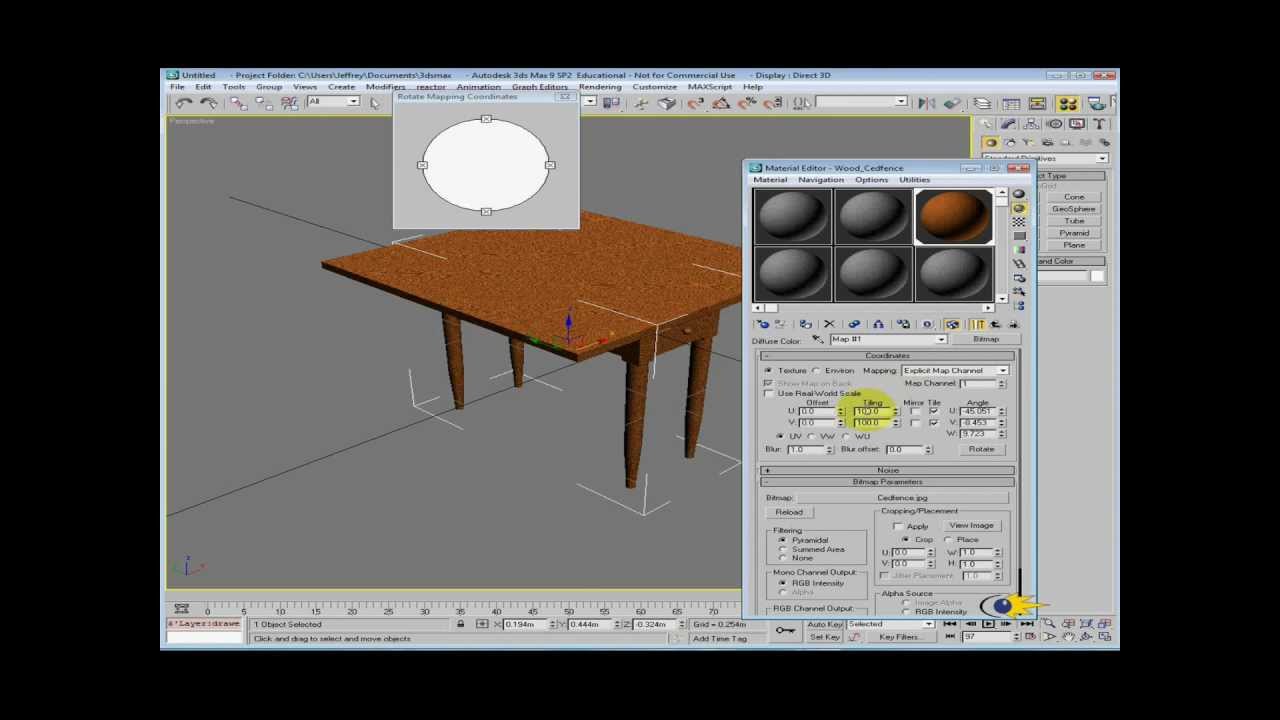
Task: Click Assign Material to Selection icon
Action: pyautogui.click(x=805, y=324)
